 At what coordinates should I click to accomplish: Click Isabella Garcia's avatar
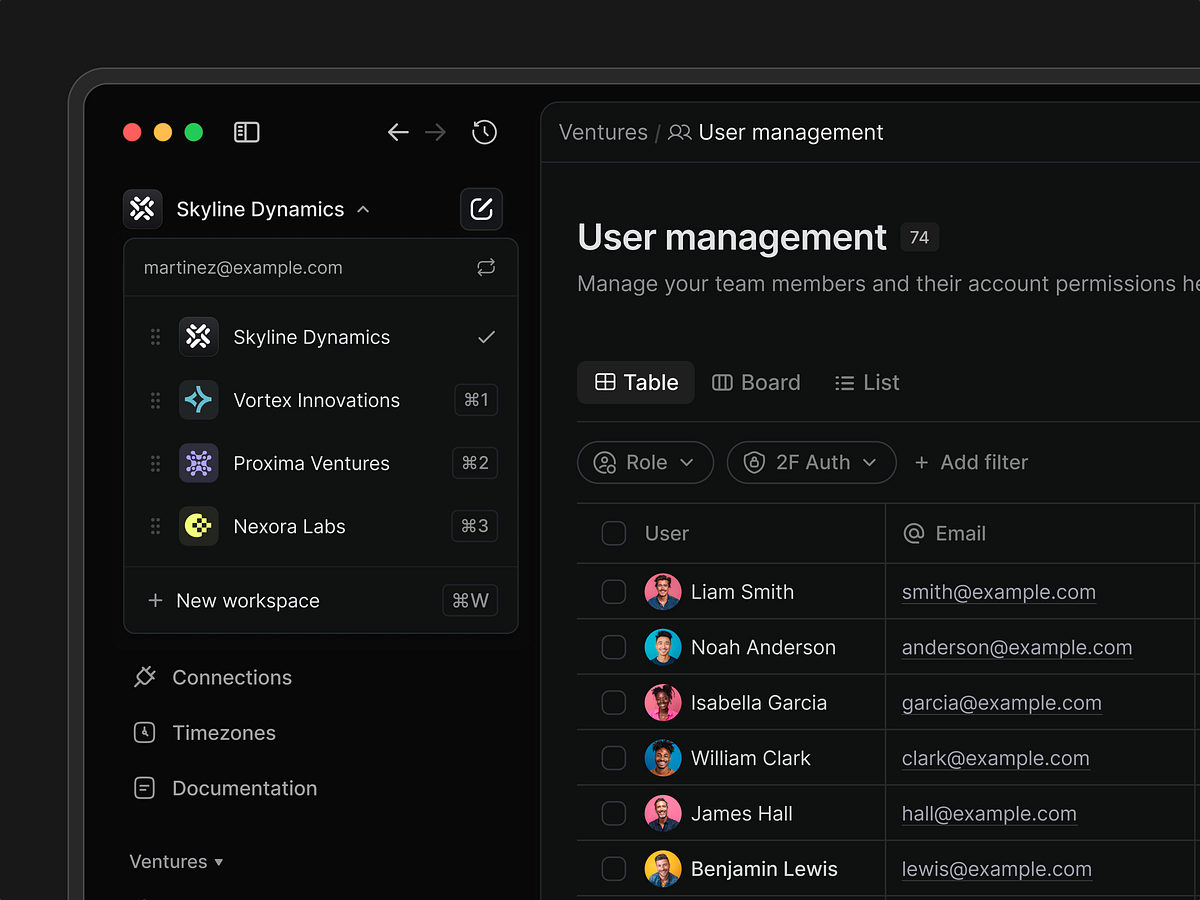tap(663, 703)
